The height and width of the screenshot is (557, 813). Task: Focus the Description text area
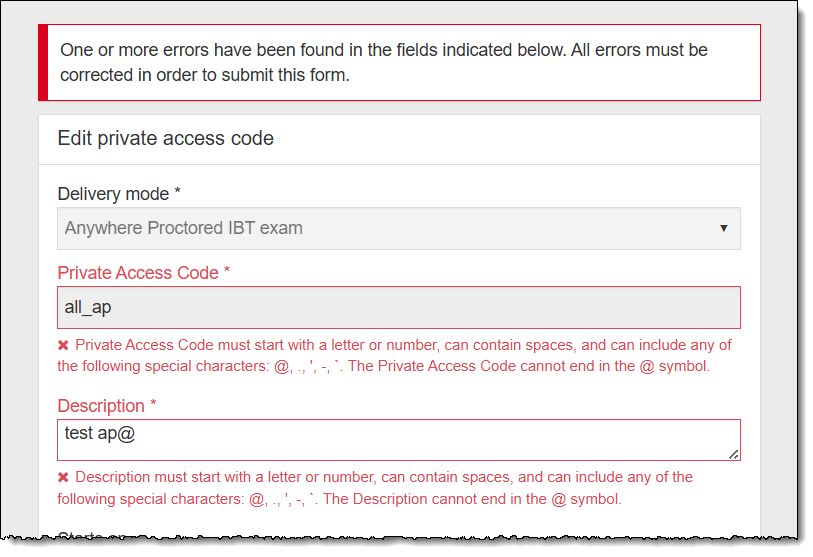[398, 440]
